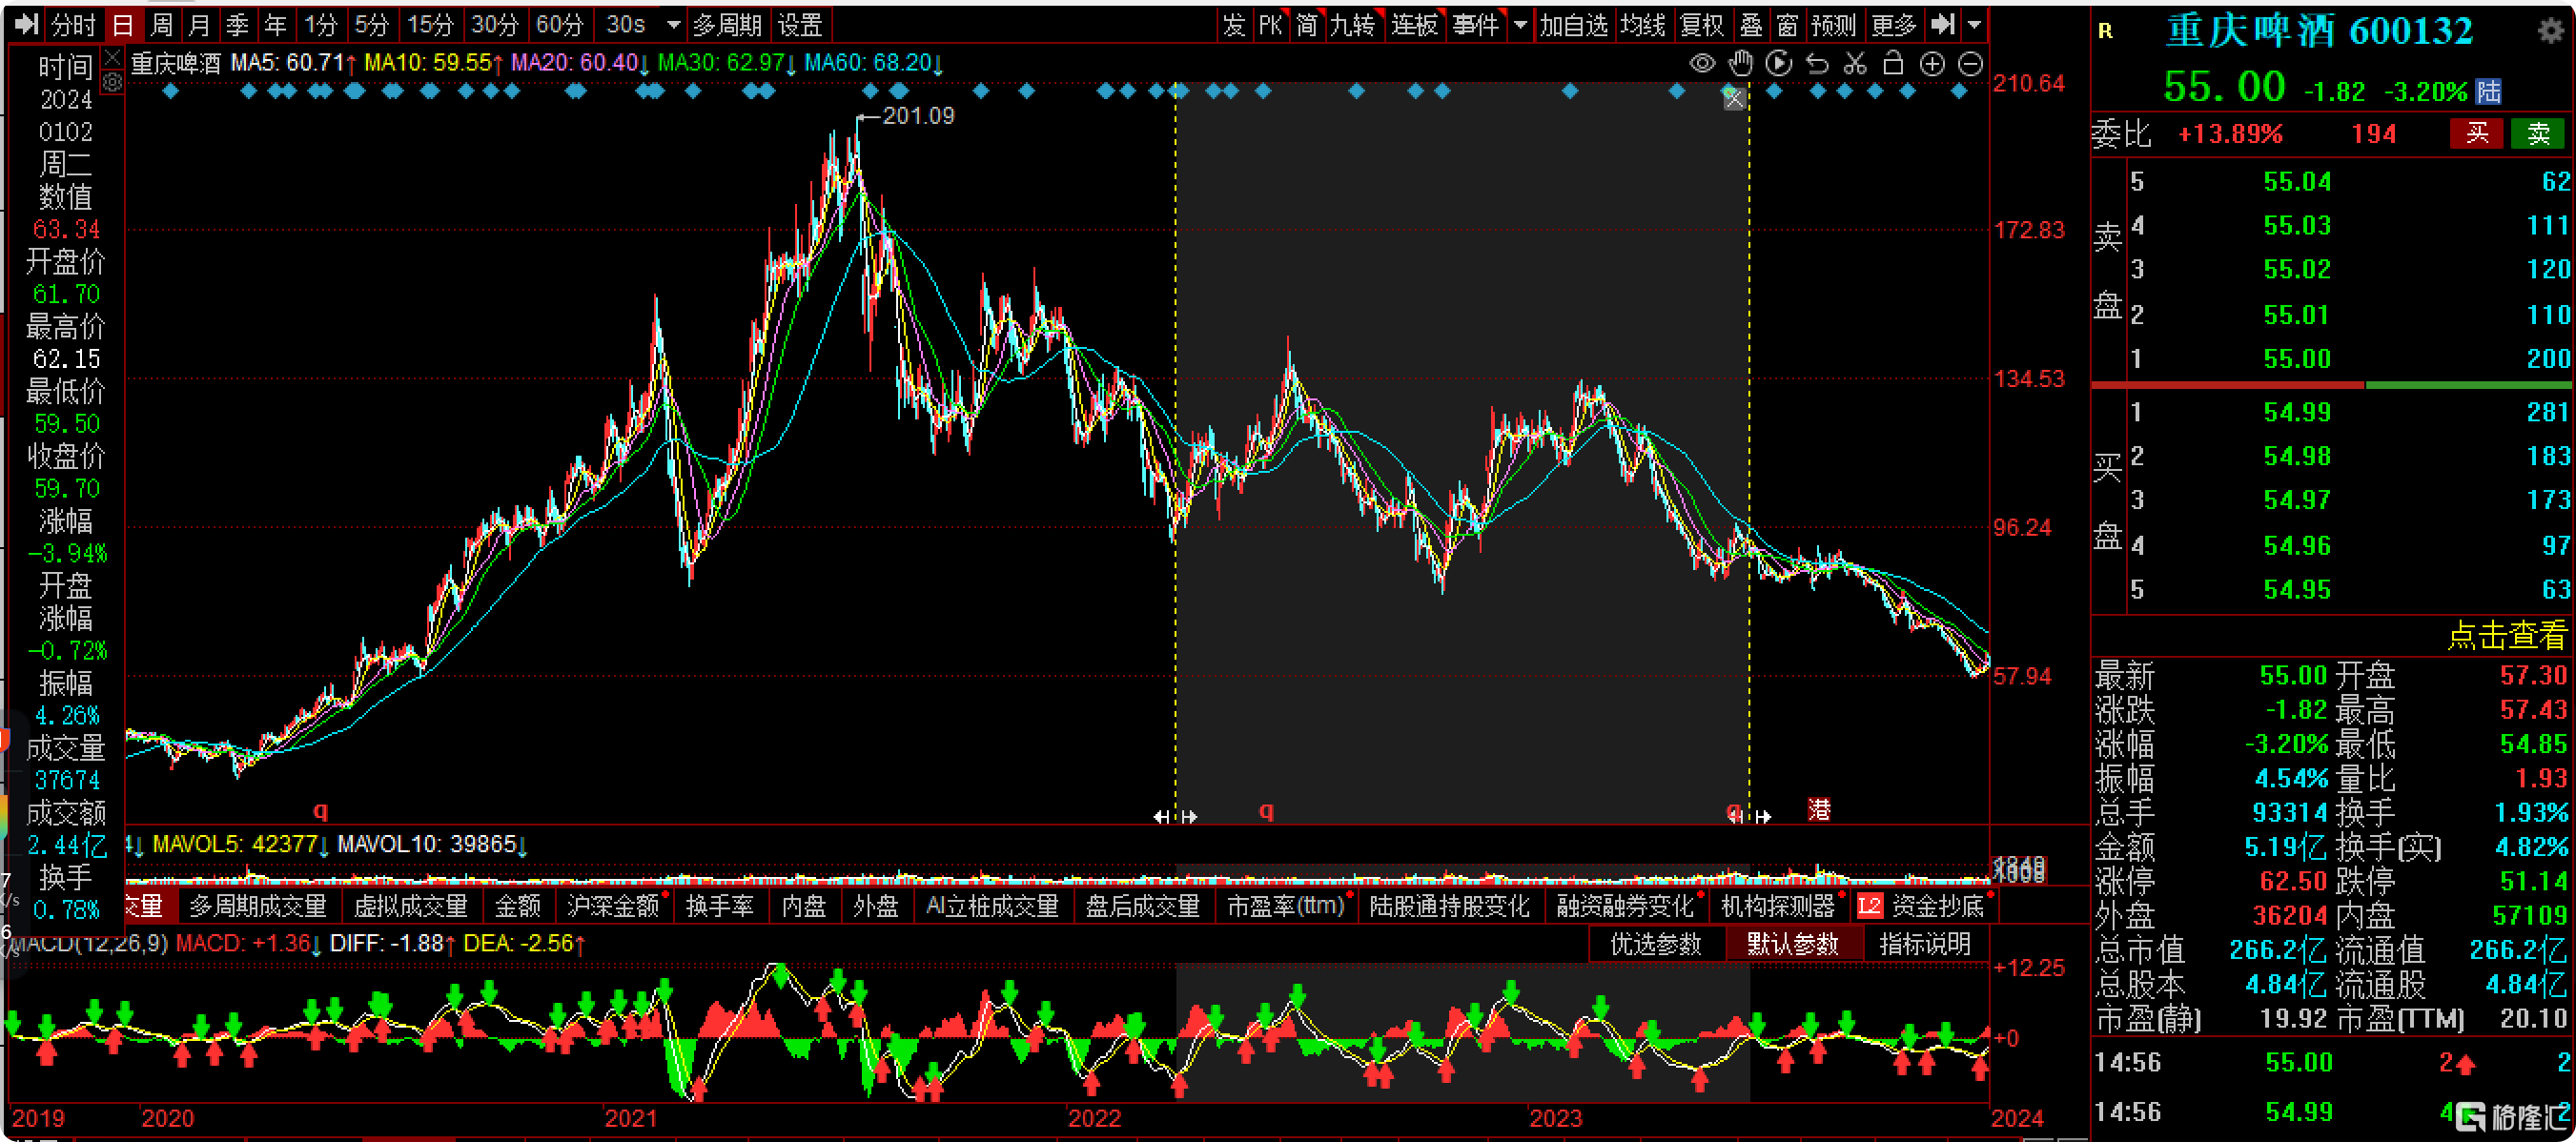This screenshot has height=1142, width=2576.
Task: Switch to 月 monthly chart
Action: pyautogui.click(x=199, y=24)
